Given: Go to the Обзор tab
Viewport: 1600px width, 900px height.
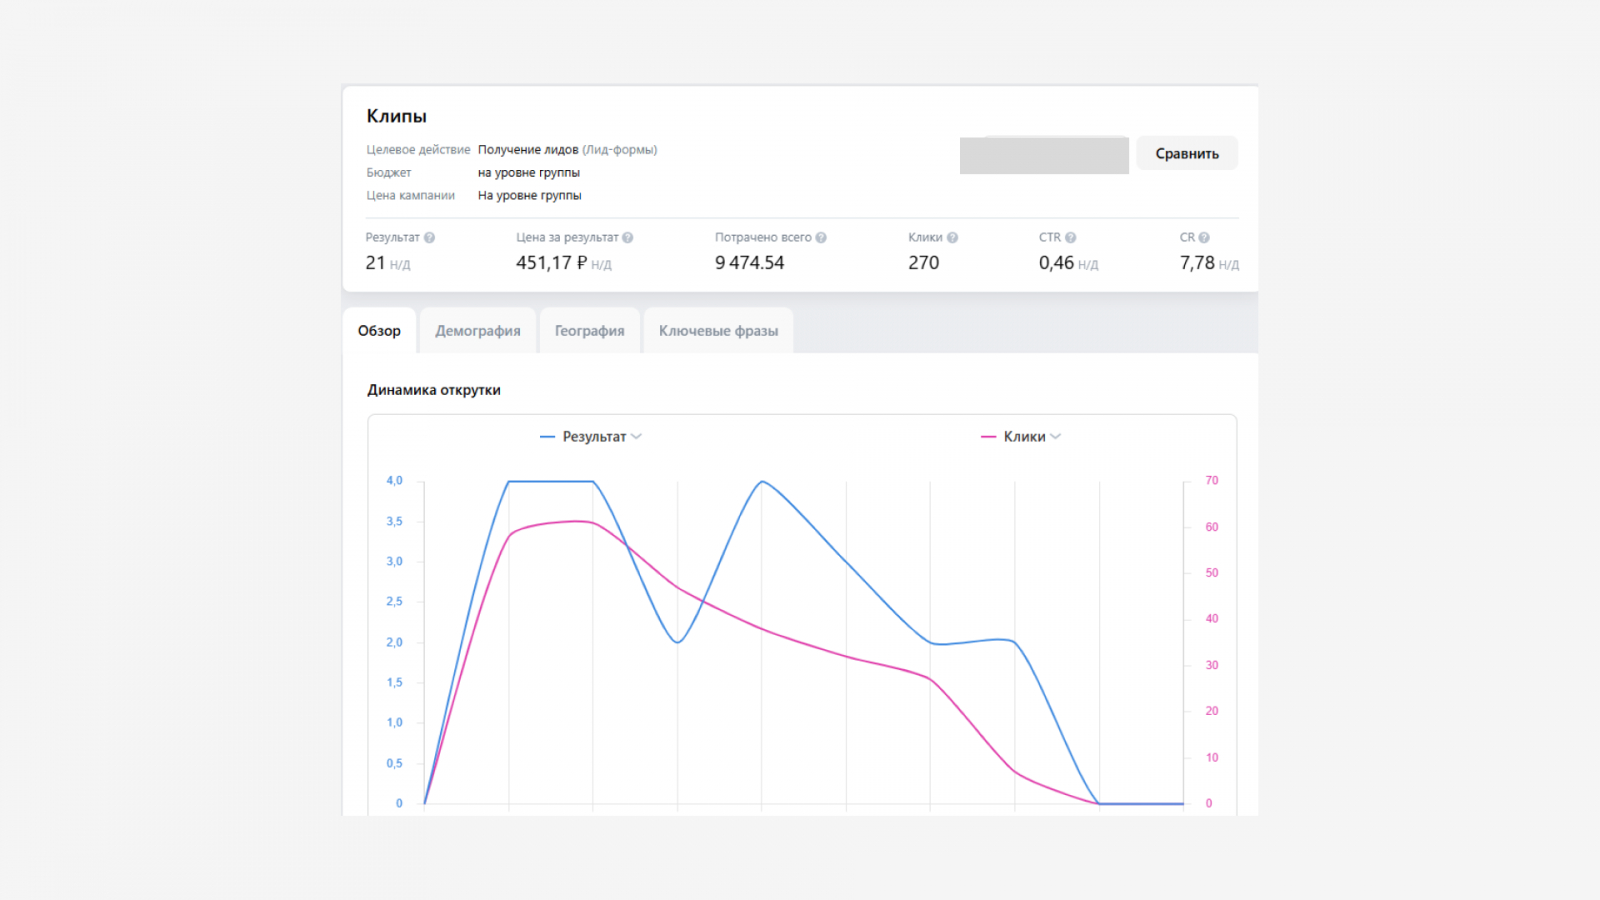Looking at the screenshot, I should 379,331.
